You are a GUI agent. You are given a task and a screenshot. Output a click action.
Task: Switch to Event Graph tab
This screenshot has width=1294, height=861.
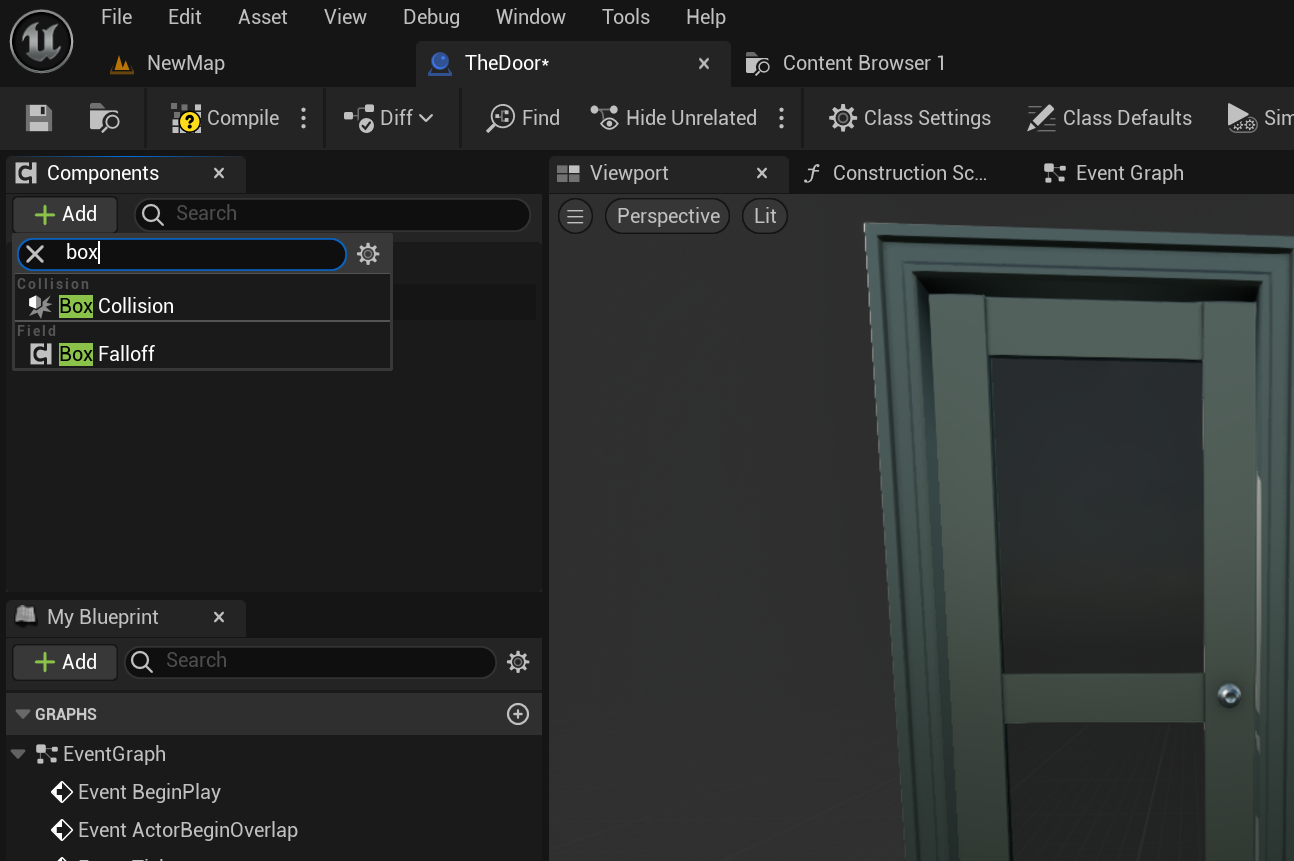click(1113, 173)
